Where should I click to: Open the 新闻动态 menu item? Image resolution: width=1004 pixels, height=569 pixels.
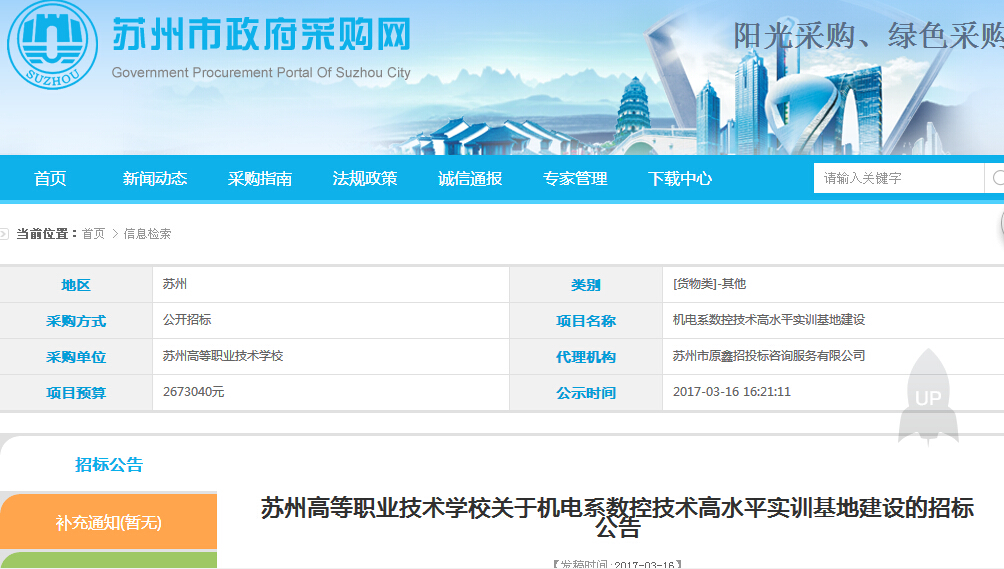point(155,179)
